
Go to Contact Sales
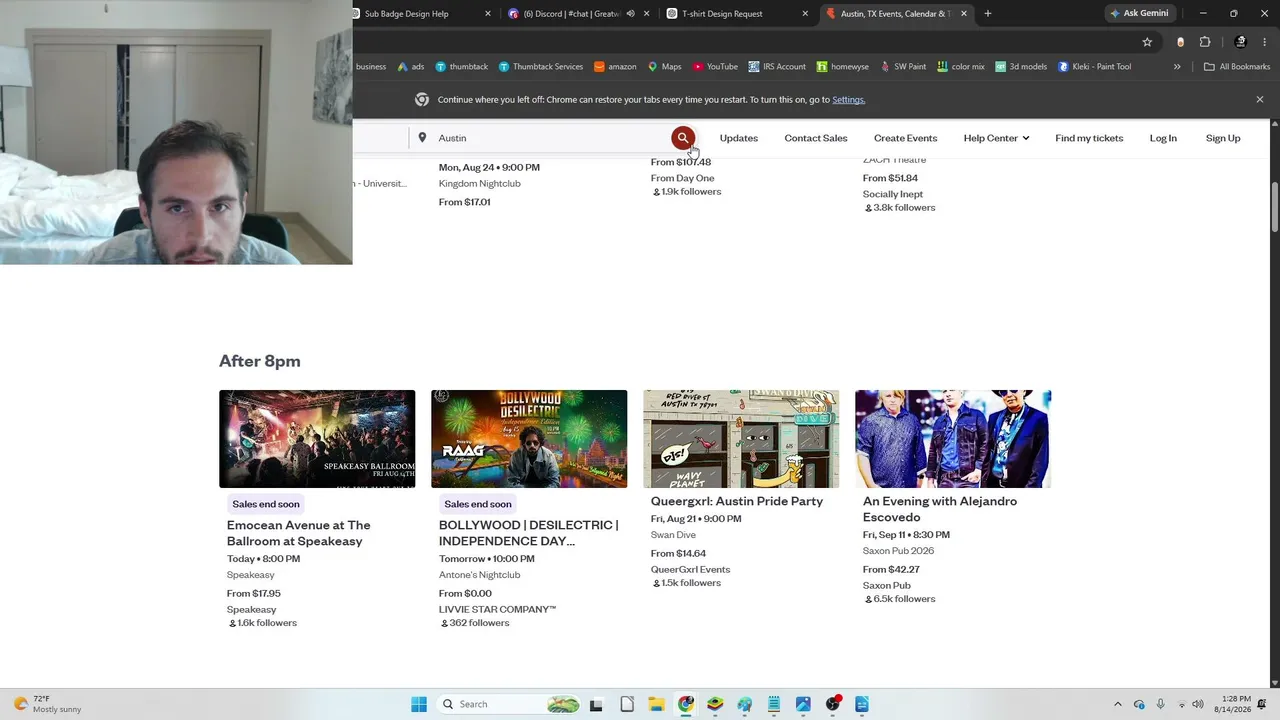coord(816,138)
